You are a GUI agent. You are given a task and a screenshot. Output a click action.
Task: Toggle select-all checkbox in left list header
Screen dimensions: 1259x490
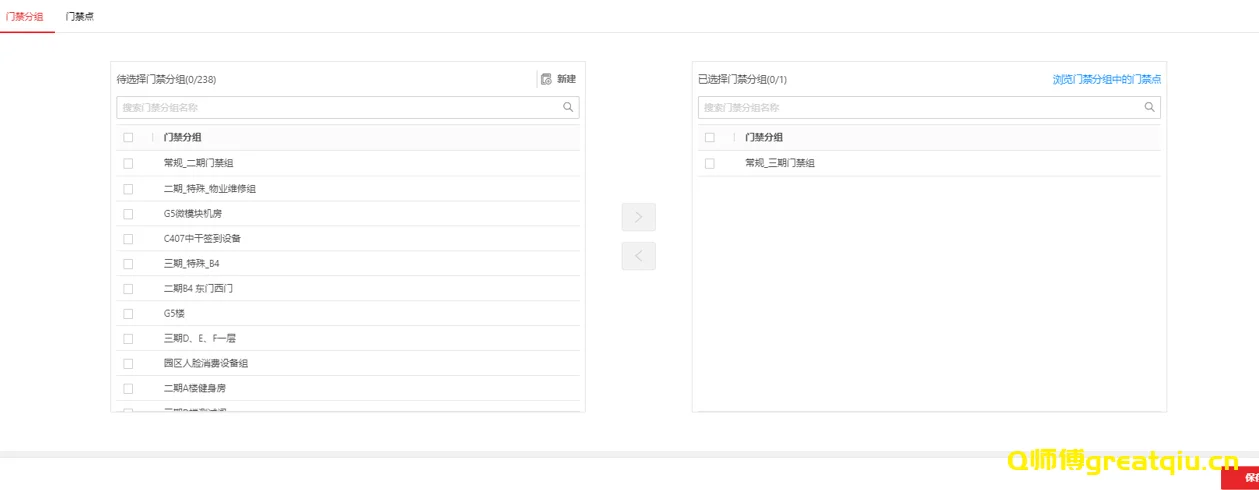tap(128, 138)
